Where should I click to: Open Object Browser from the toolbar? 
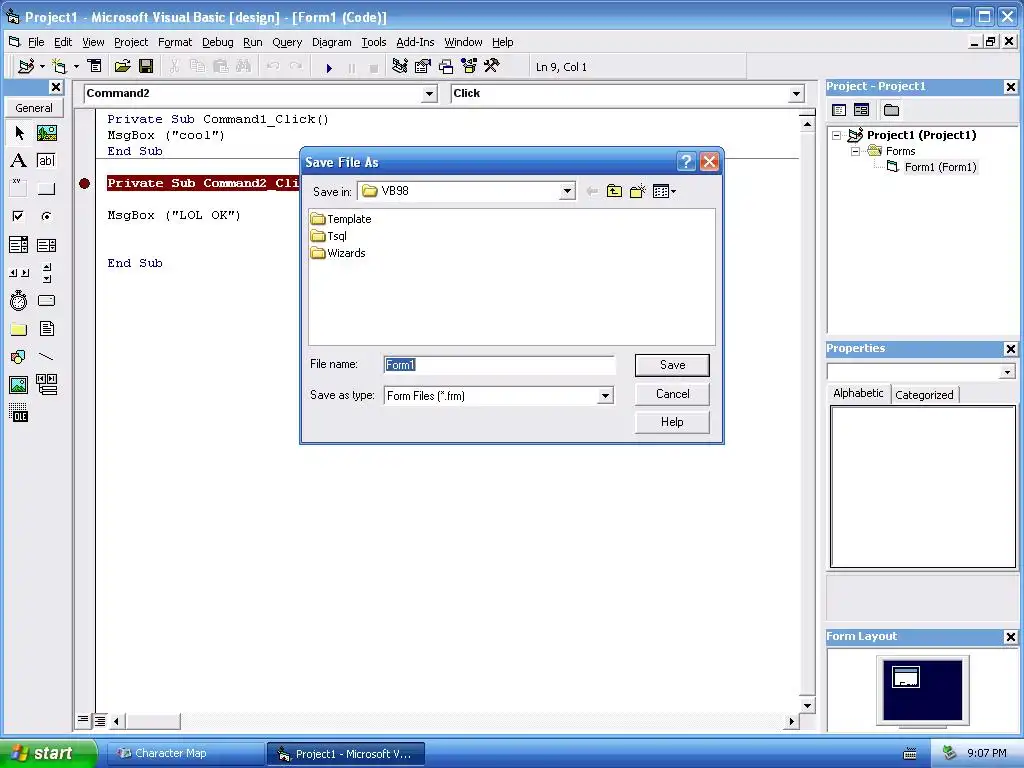469,66
